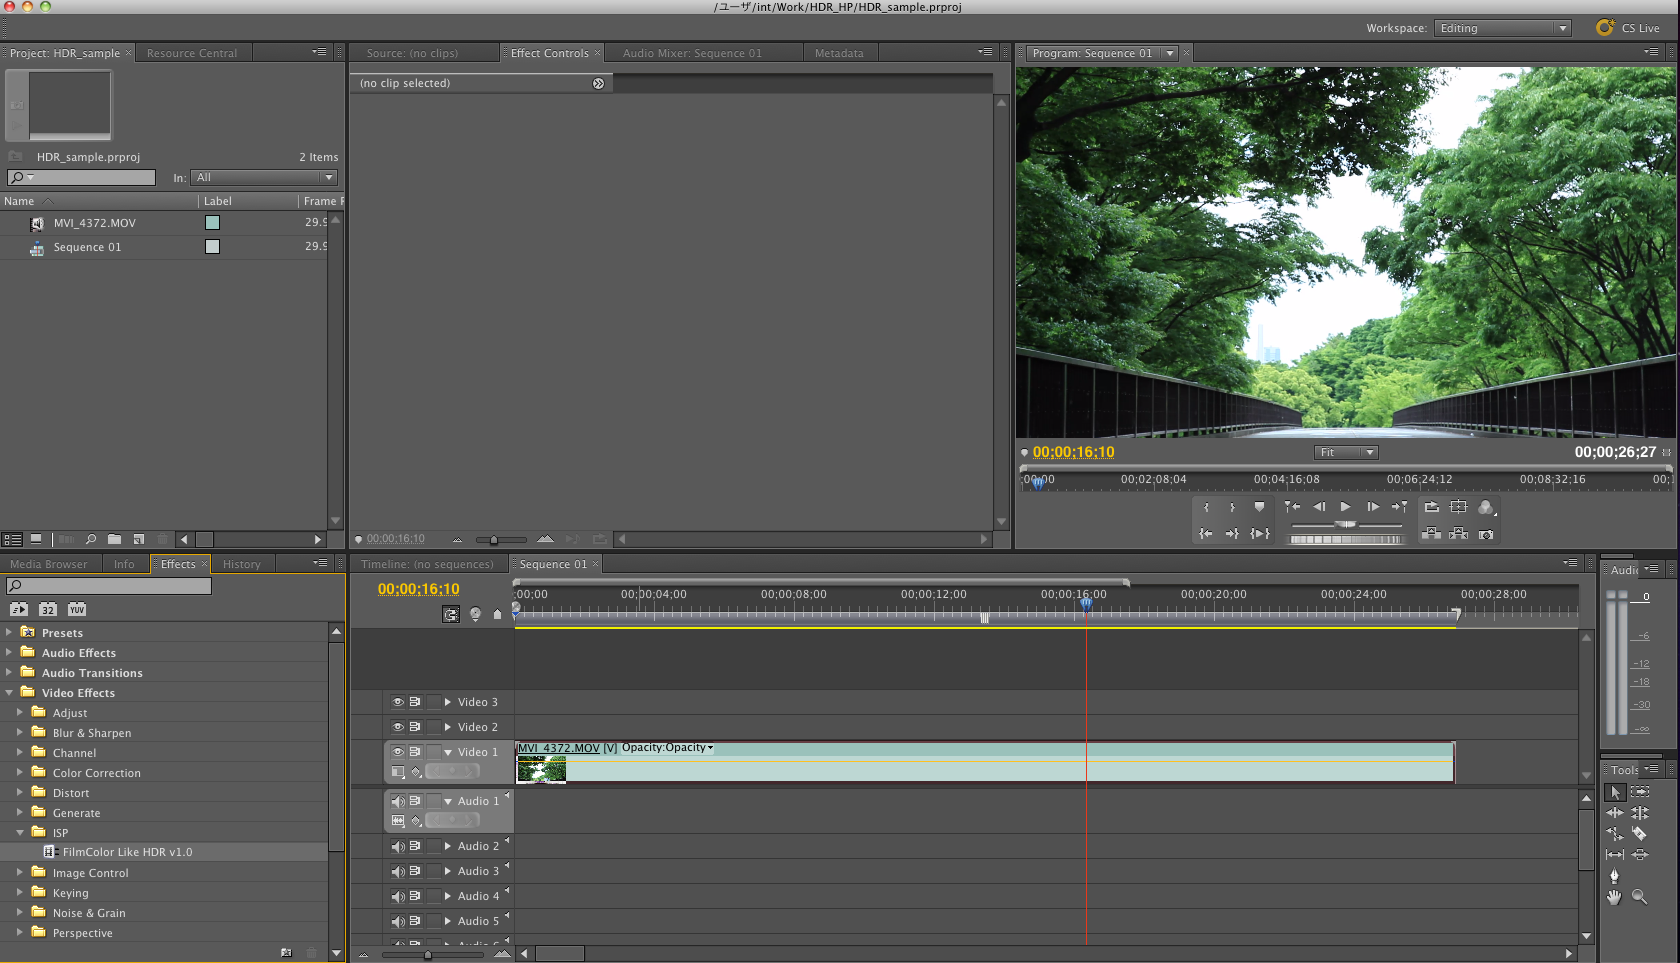Filter effects by YUV badge
This screenshot has height=963, width=1680.
(77, 609)
